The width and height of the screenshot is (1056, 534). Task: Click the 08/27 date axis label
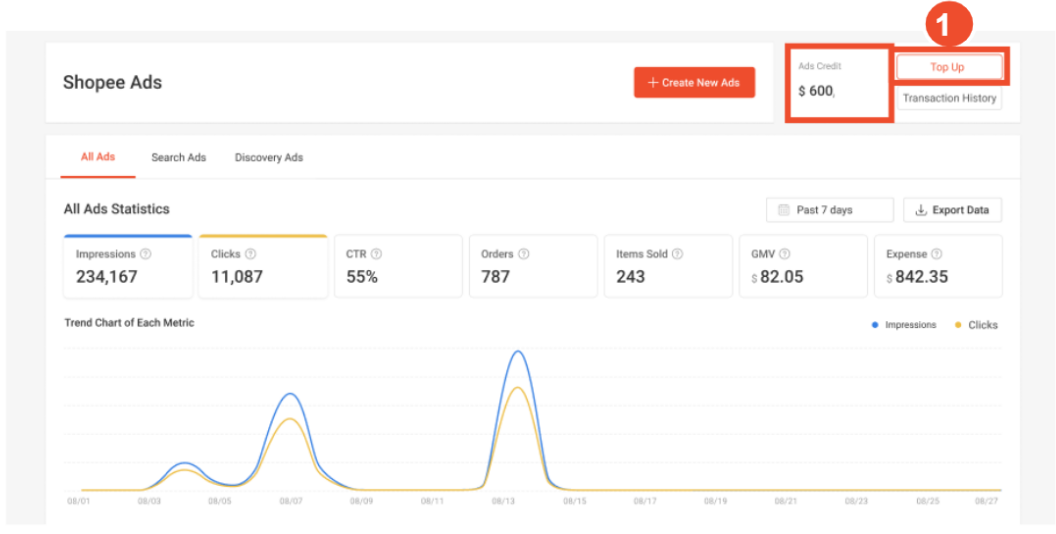click(x=985, y=501)
